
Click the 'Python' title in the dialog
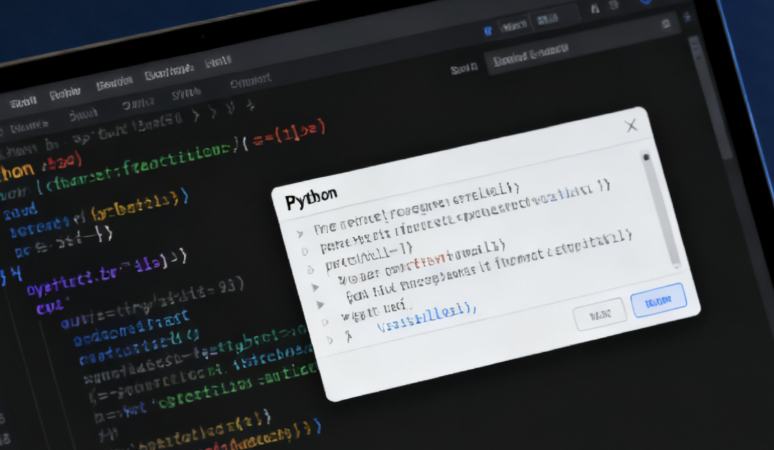311,198
